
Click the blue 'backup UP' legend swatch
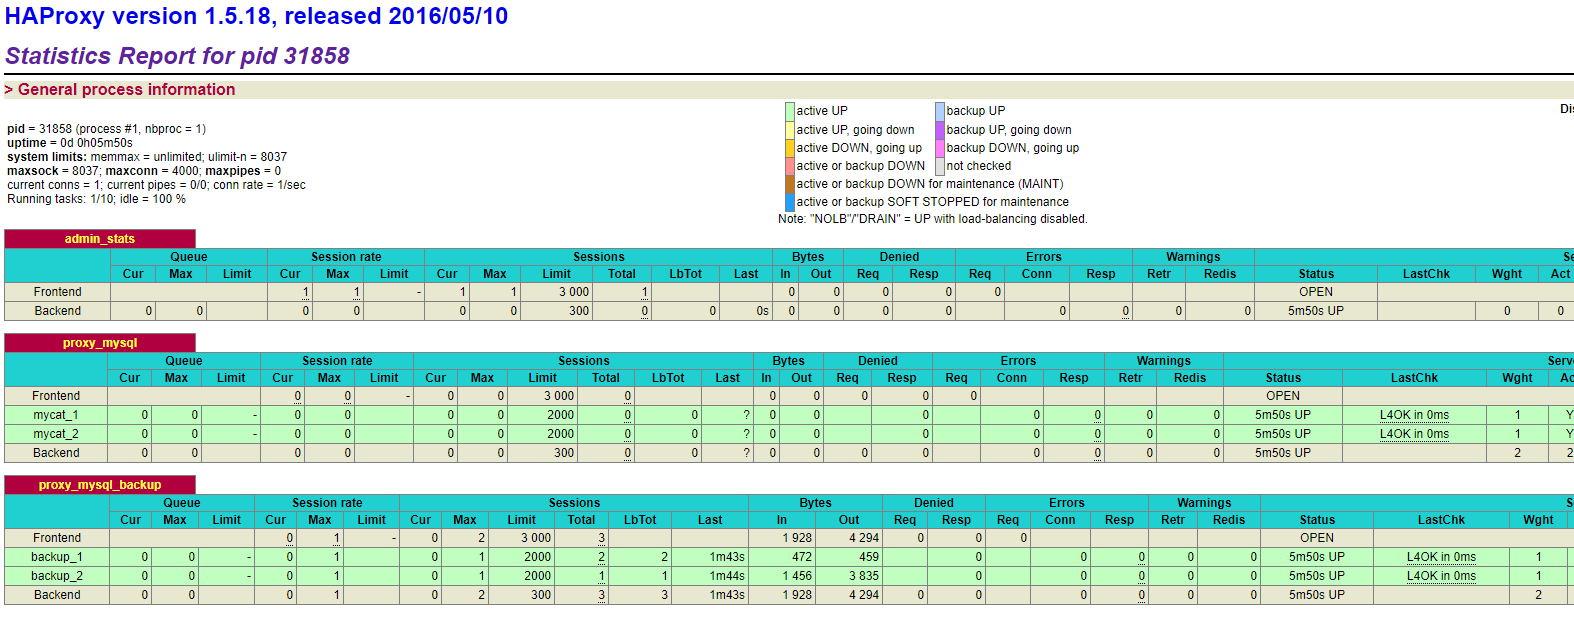tap(940, 111)
